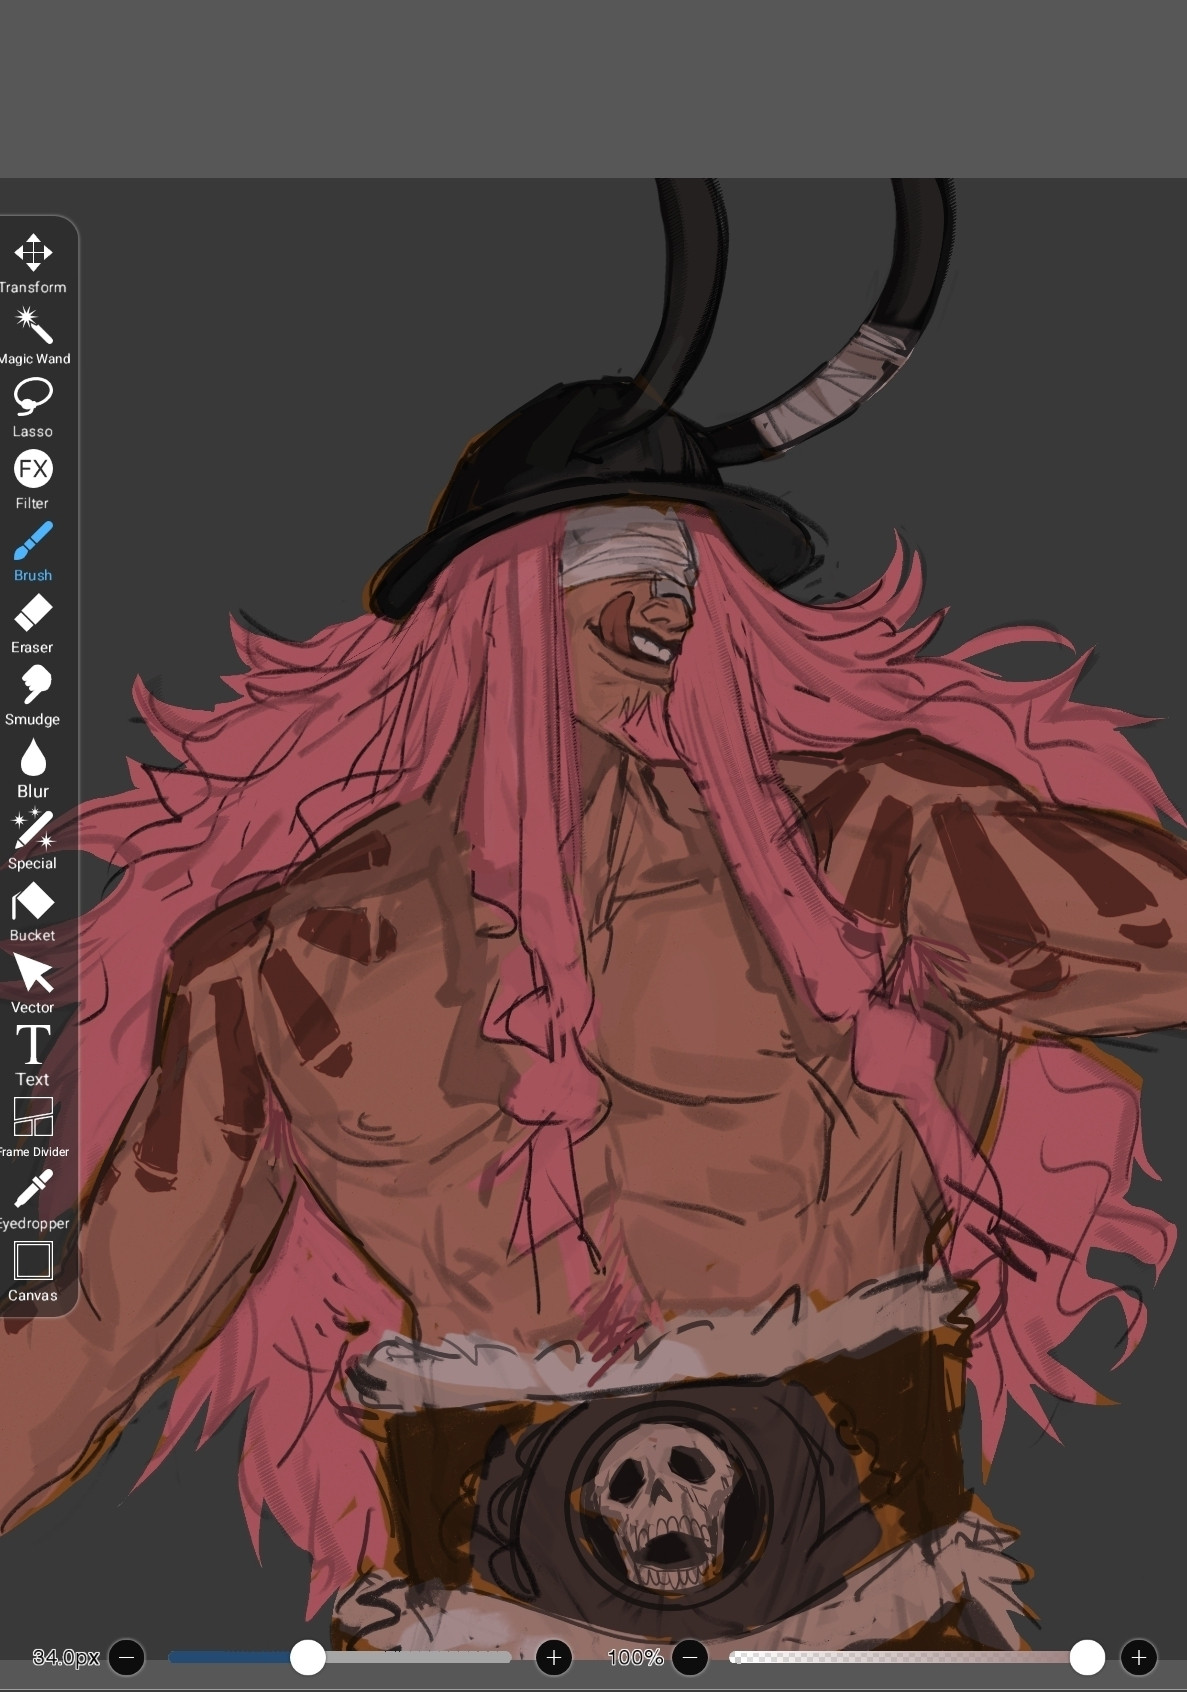Select the Magic Wand tool
The width and height of the screenshot is (1187, 1692).
[x=33, y=336]
